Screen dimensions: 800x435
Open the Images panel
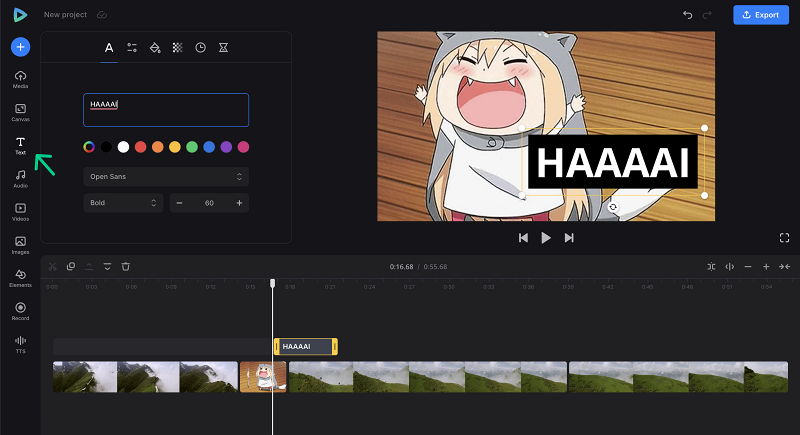[20, 245]
